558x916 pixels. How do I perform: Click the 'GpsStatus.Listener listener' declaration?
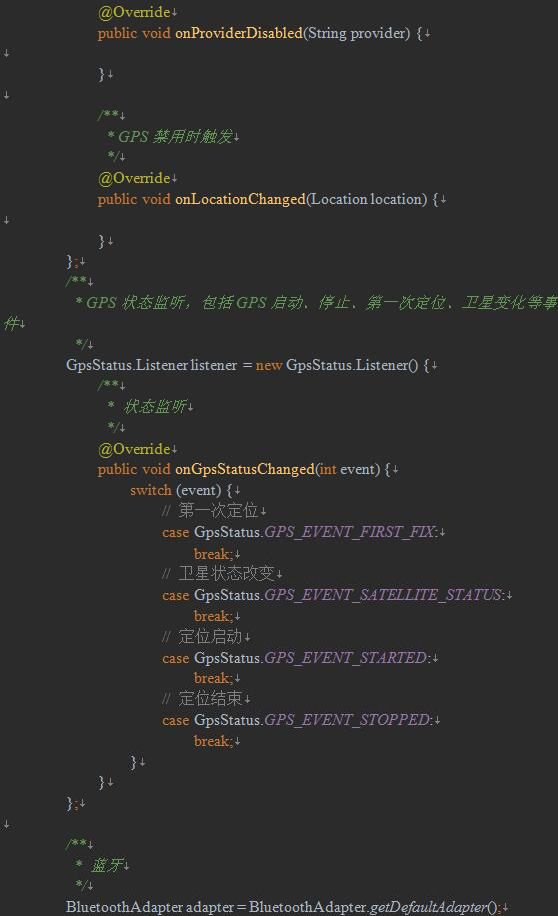[151, 365]
